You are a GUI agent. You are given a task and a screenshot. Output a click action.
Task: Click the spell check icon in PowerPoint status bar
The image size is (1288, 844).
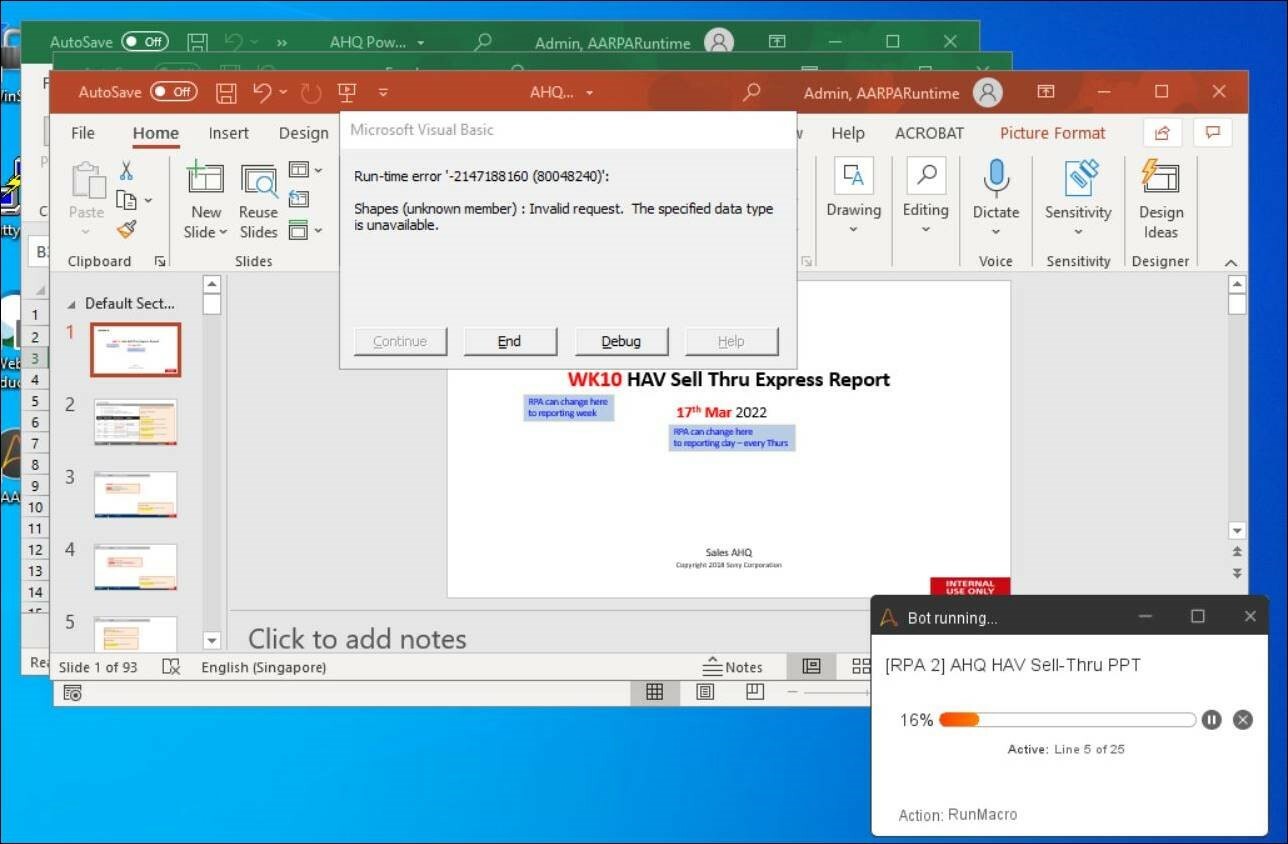pos(171,667)
